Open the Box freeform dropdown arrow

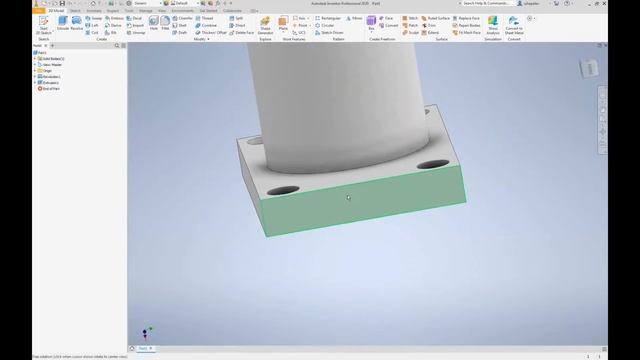371,32
